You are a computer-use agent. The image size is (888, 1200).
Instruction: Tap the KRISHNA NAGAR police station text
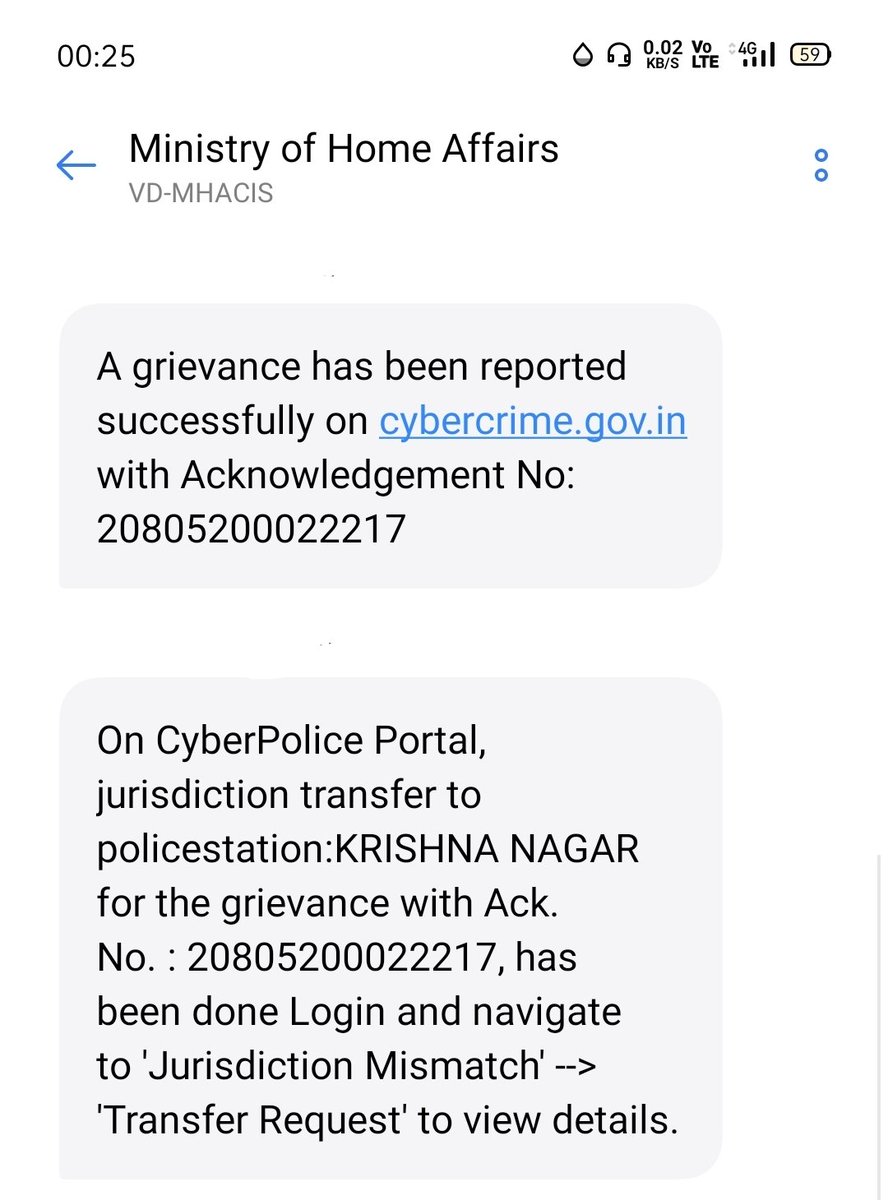click(486, 850)
